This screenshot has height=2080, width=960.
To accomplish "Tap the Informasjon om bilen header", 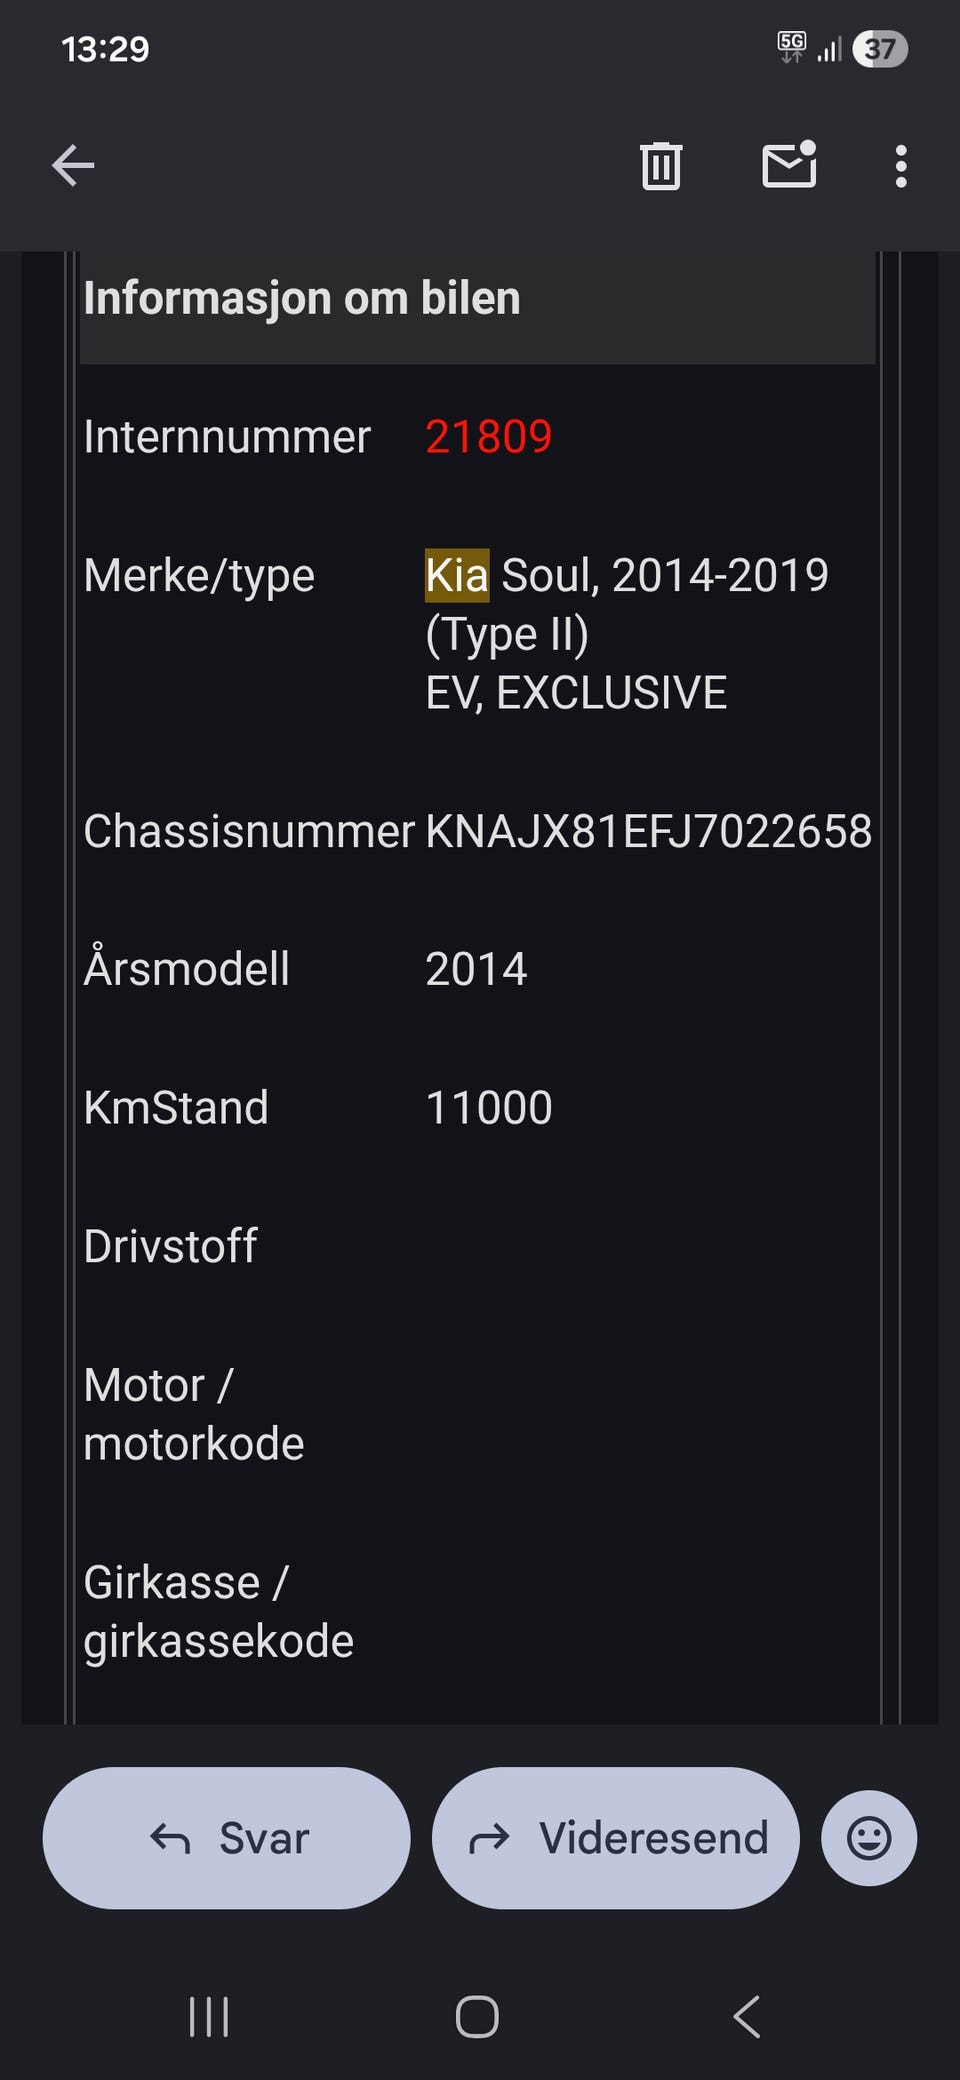I will pos(302,299).
